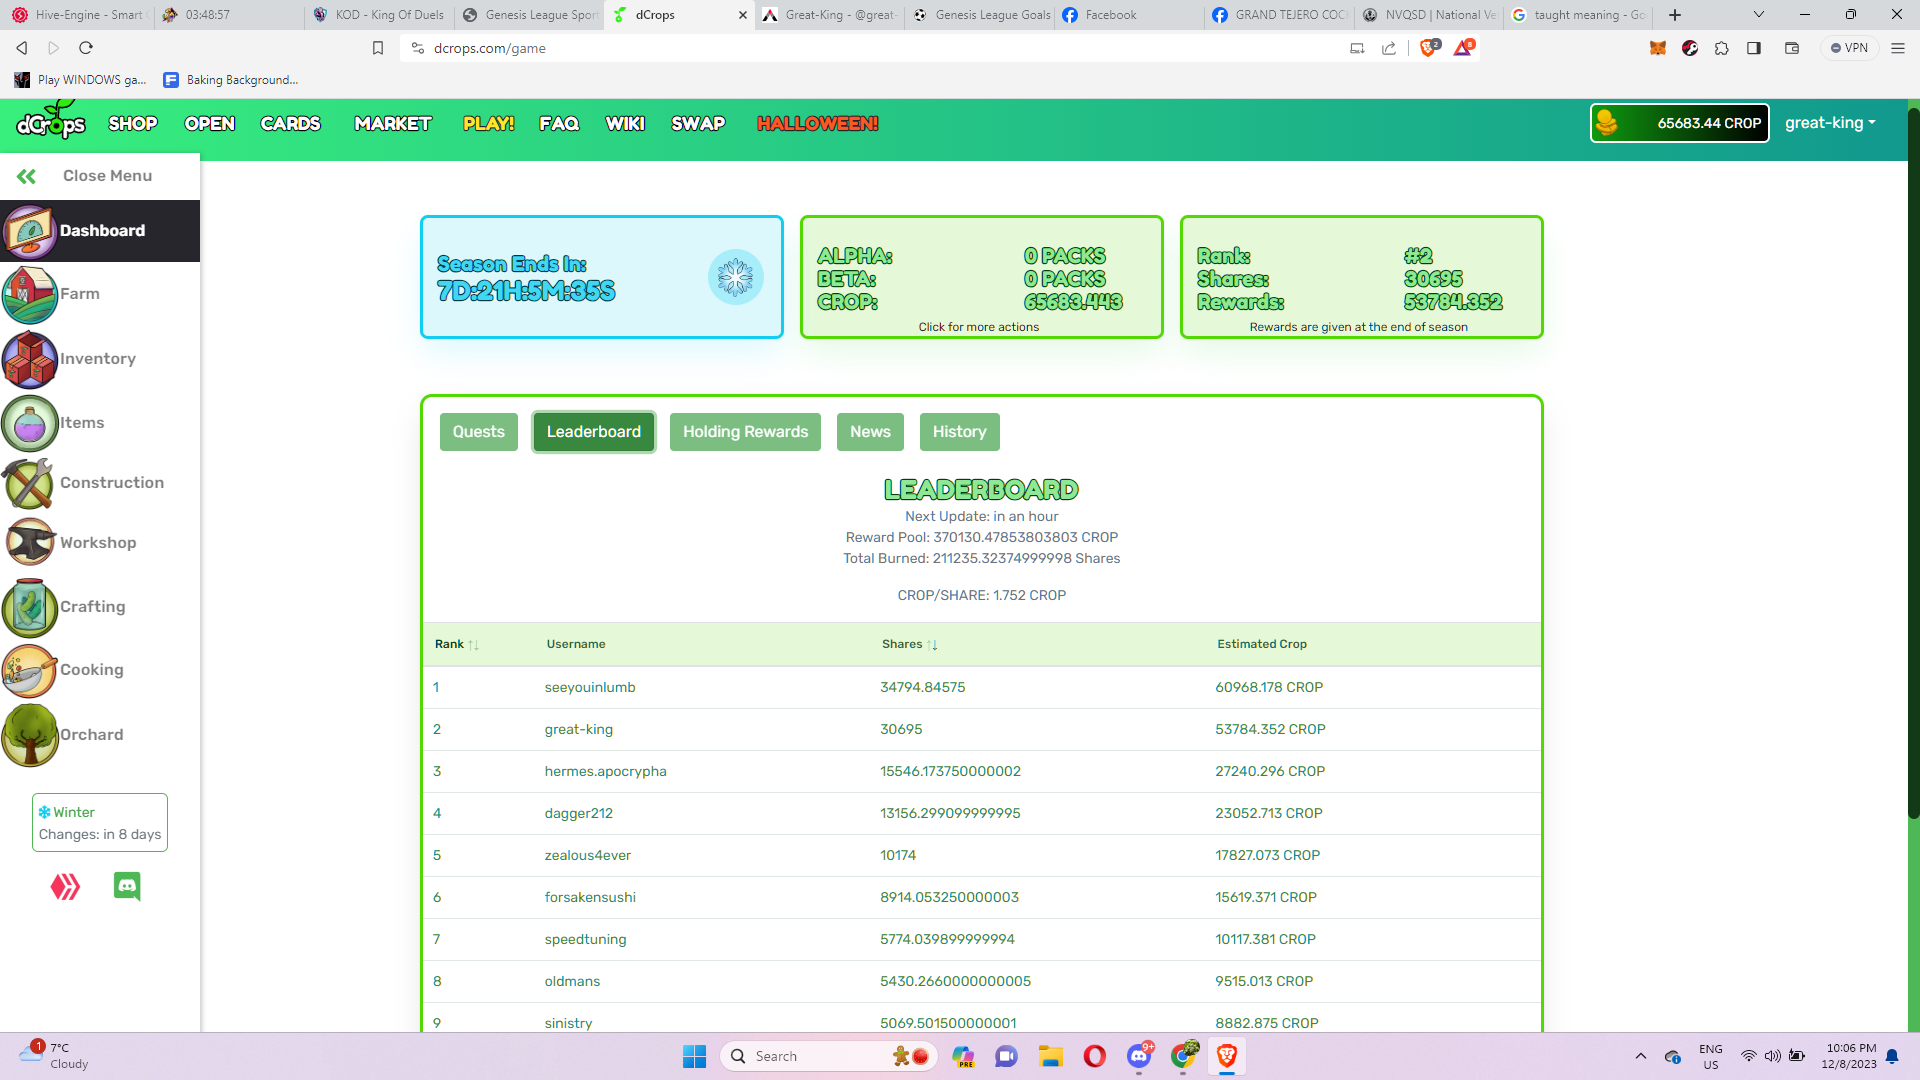Click hermes.apocrypha leaderboard row
The height and width of the screenshot is (1080, 1920).
pyautogui.click(x=981, y=771)
